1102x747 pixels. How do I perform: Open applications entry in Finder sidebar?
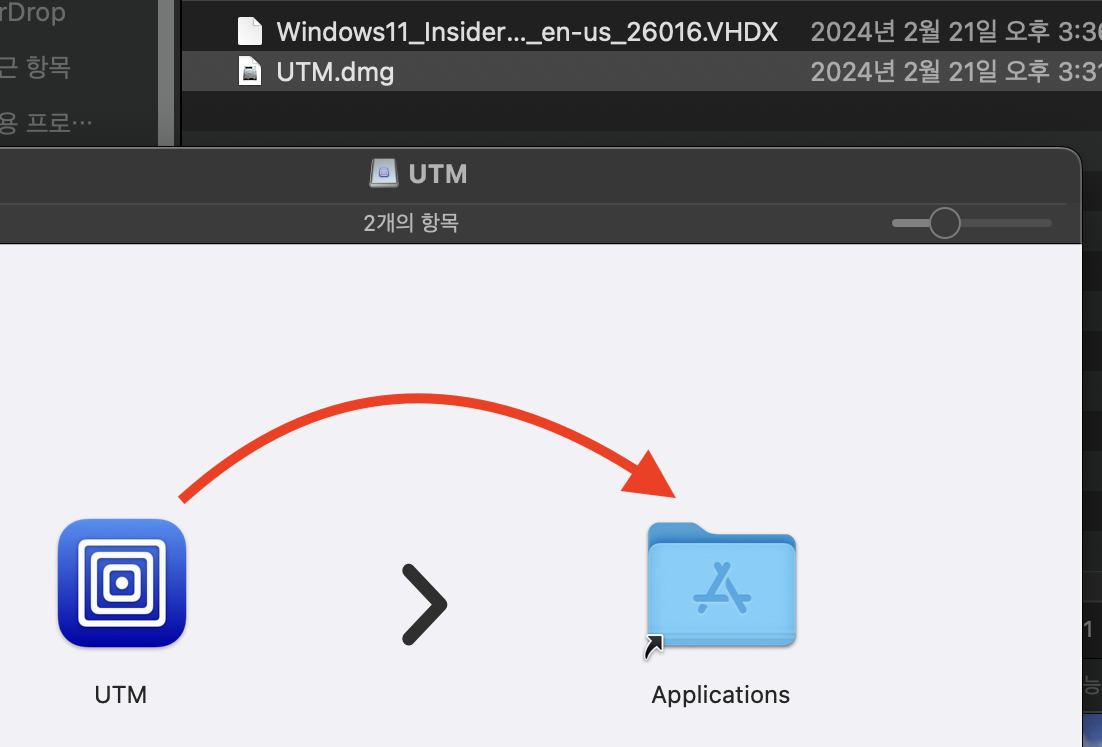coord(46,122)
